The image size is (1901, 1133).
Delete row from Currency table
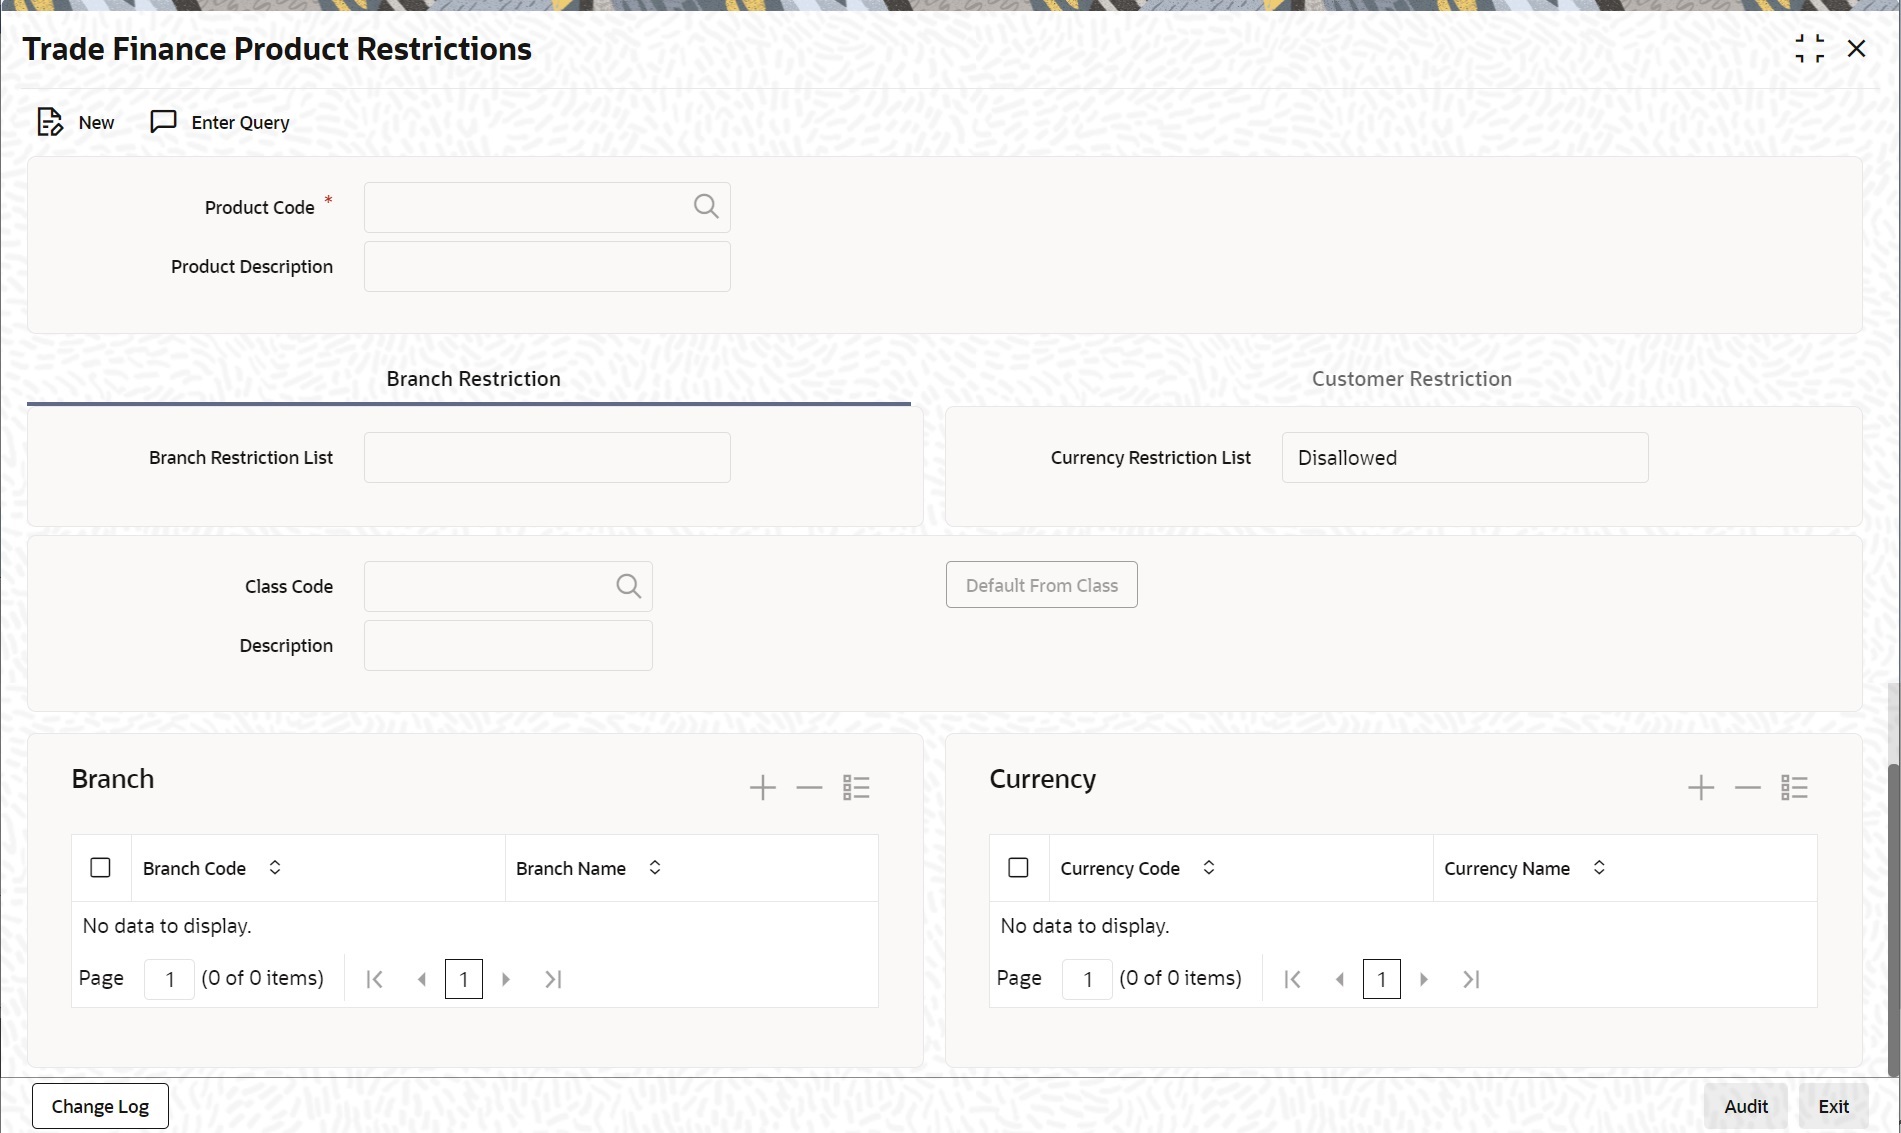(1747, 788)
